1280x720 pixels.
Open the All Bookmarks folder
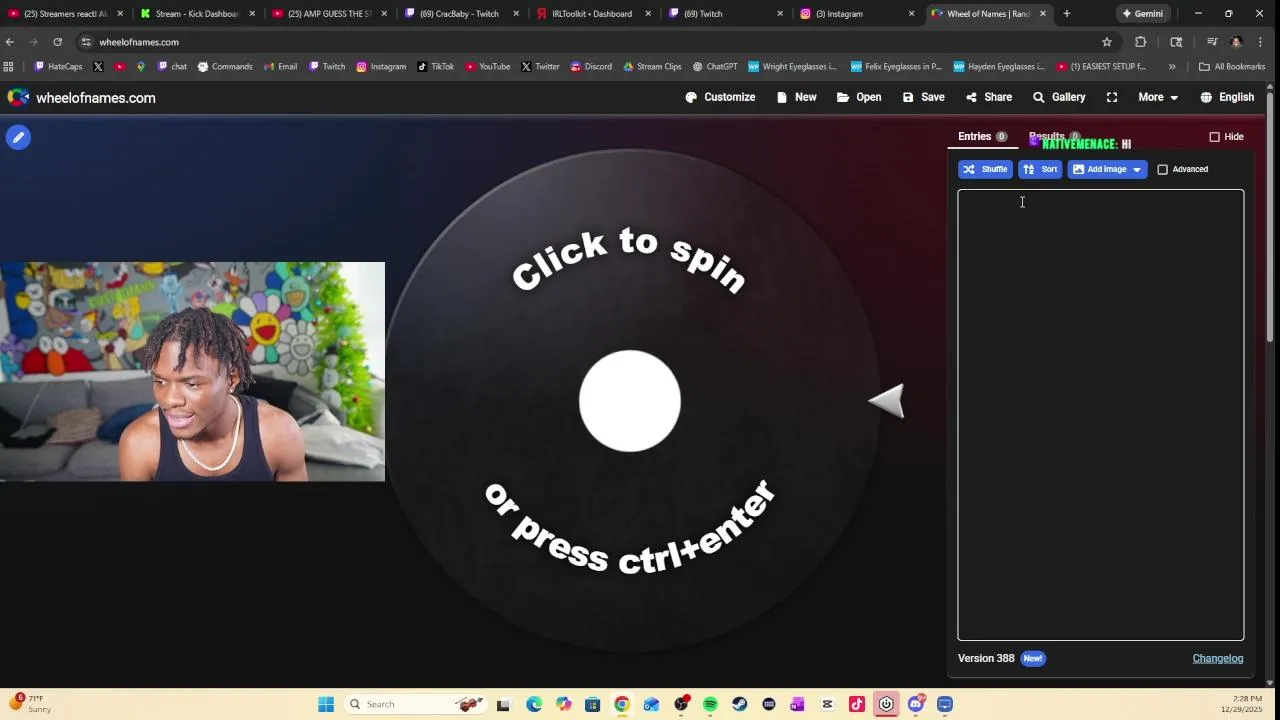(x=1232, y=67)
